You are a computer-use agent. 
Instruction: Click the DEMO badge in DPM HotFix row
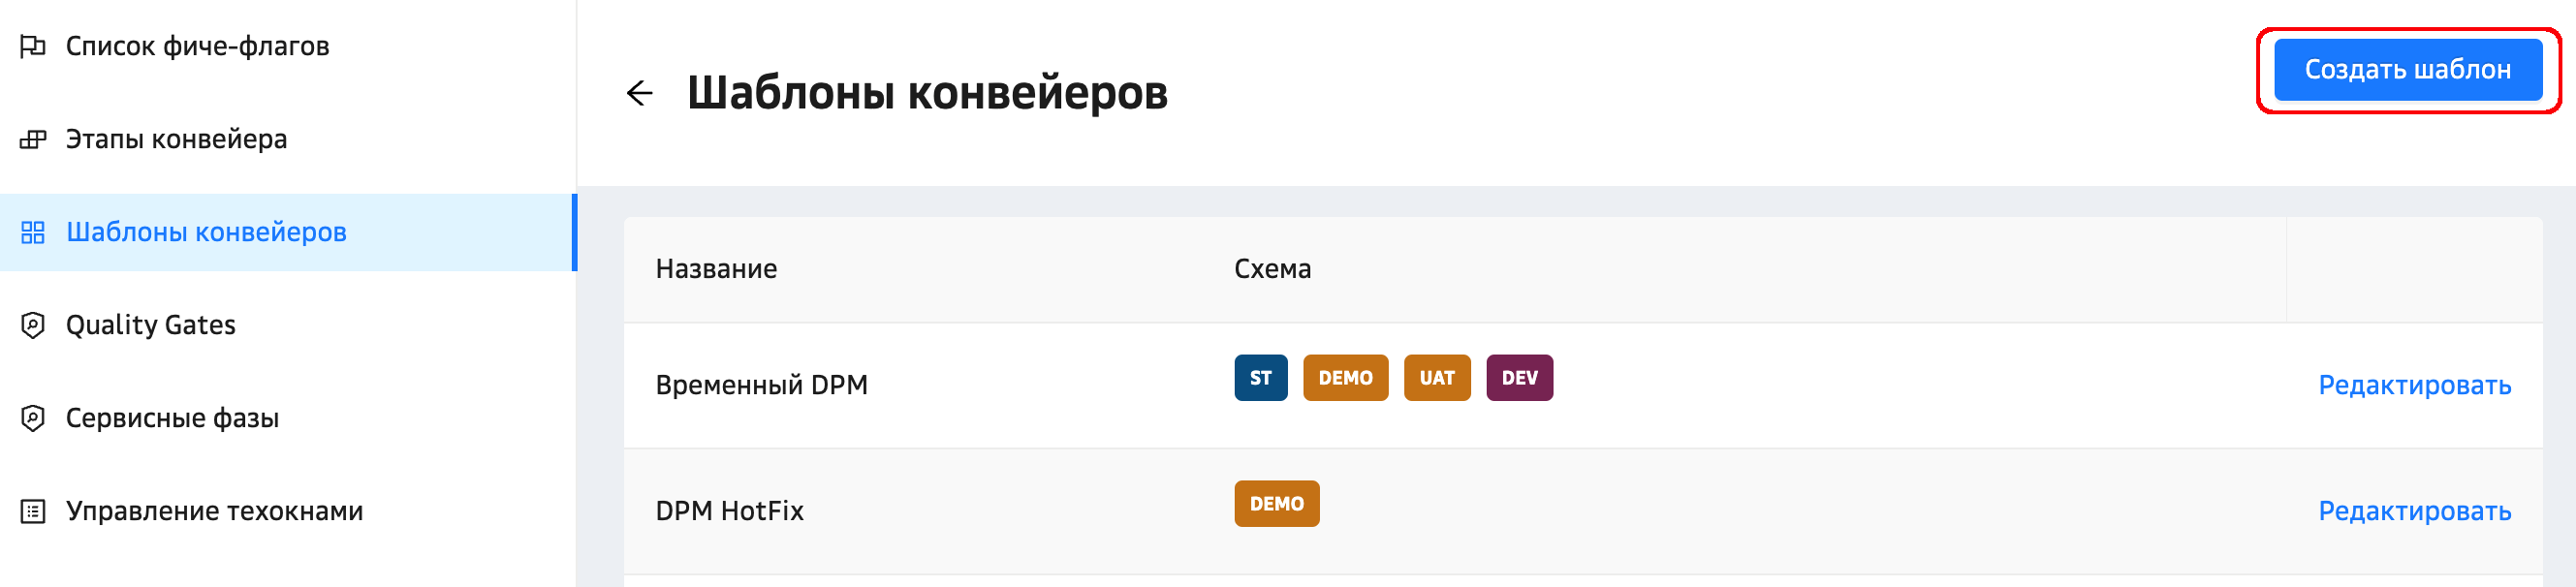[1276, 504]
